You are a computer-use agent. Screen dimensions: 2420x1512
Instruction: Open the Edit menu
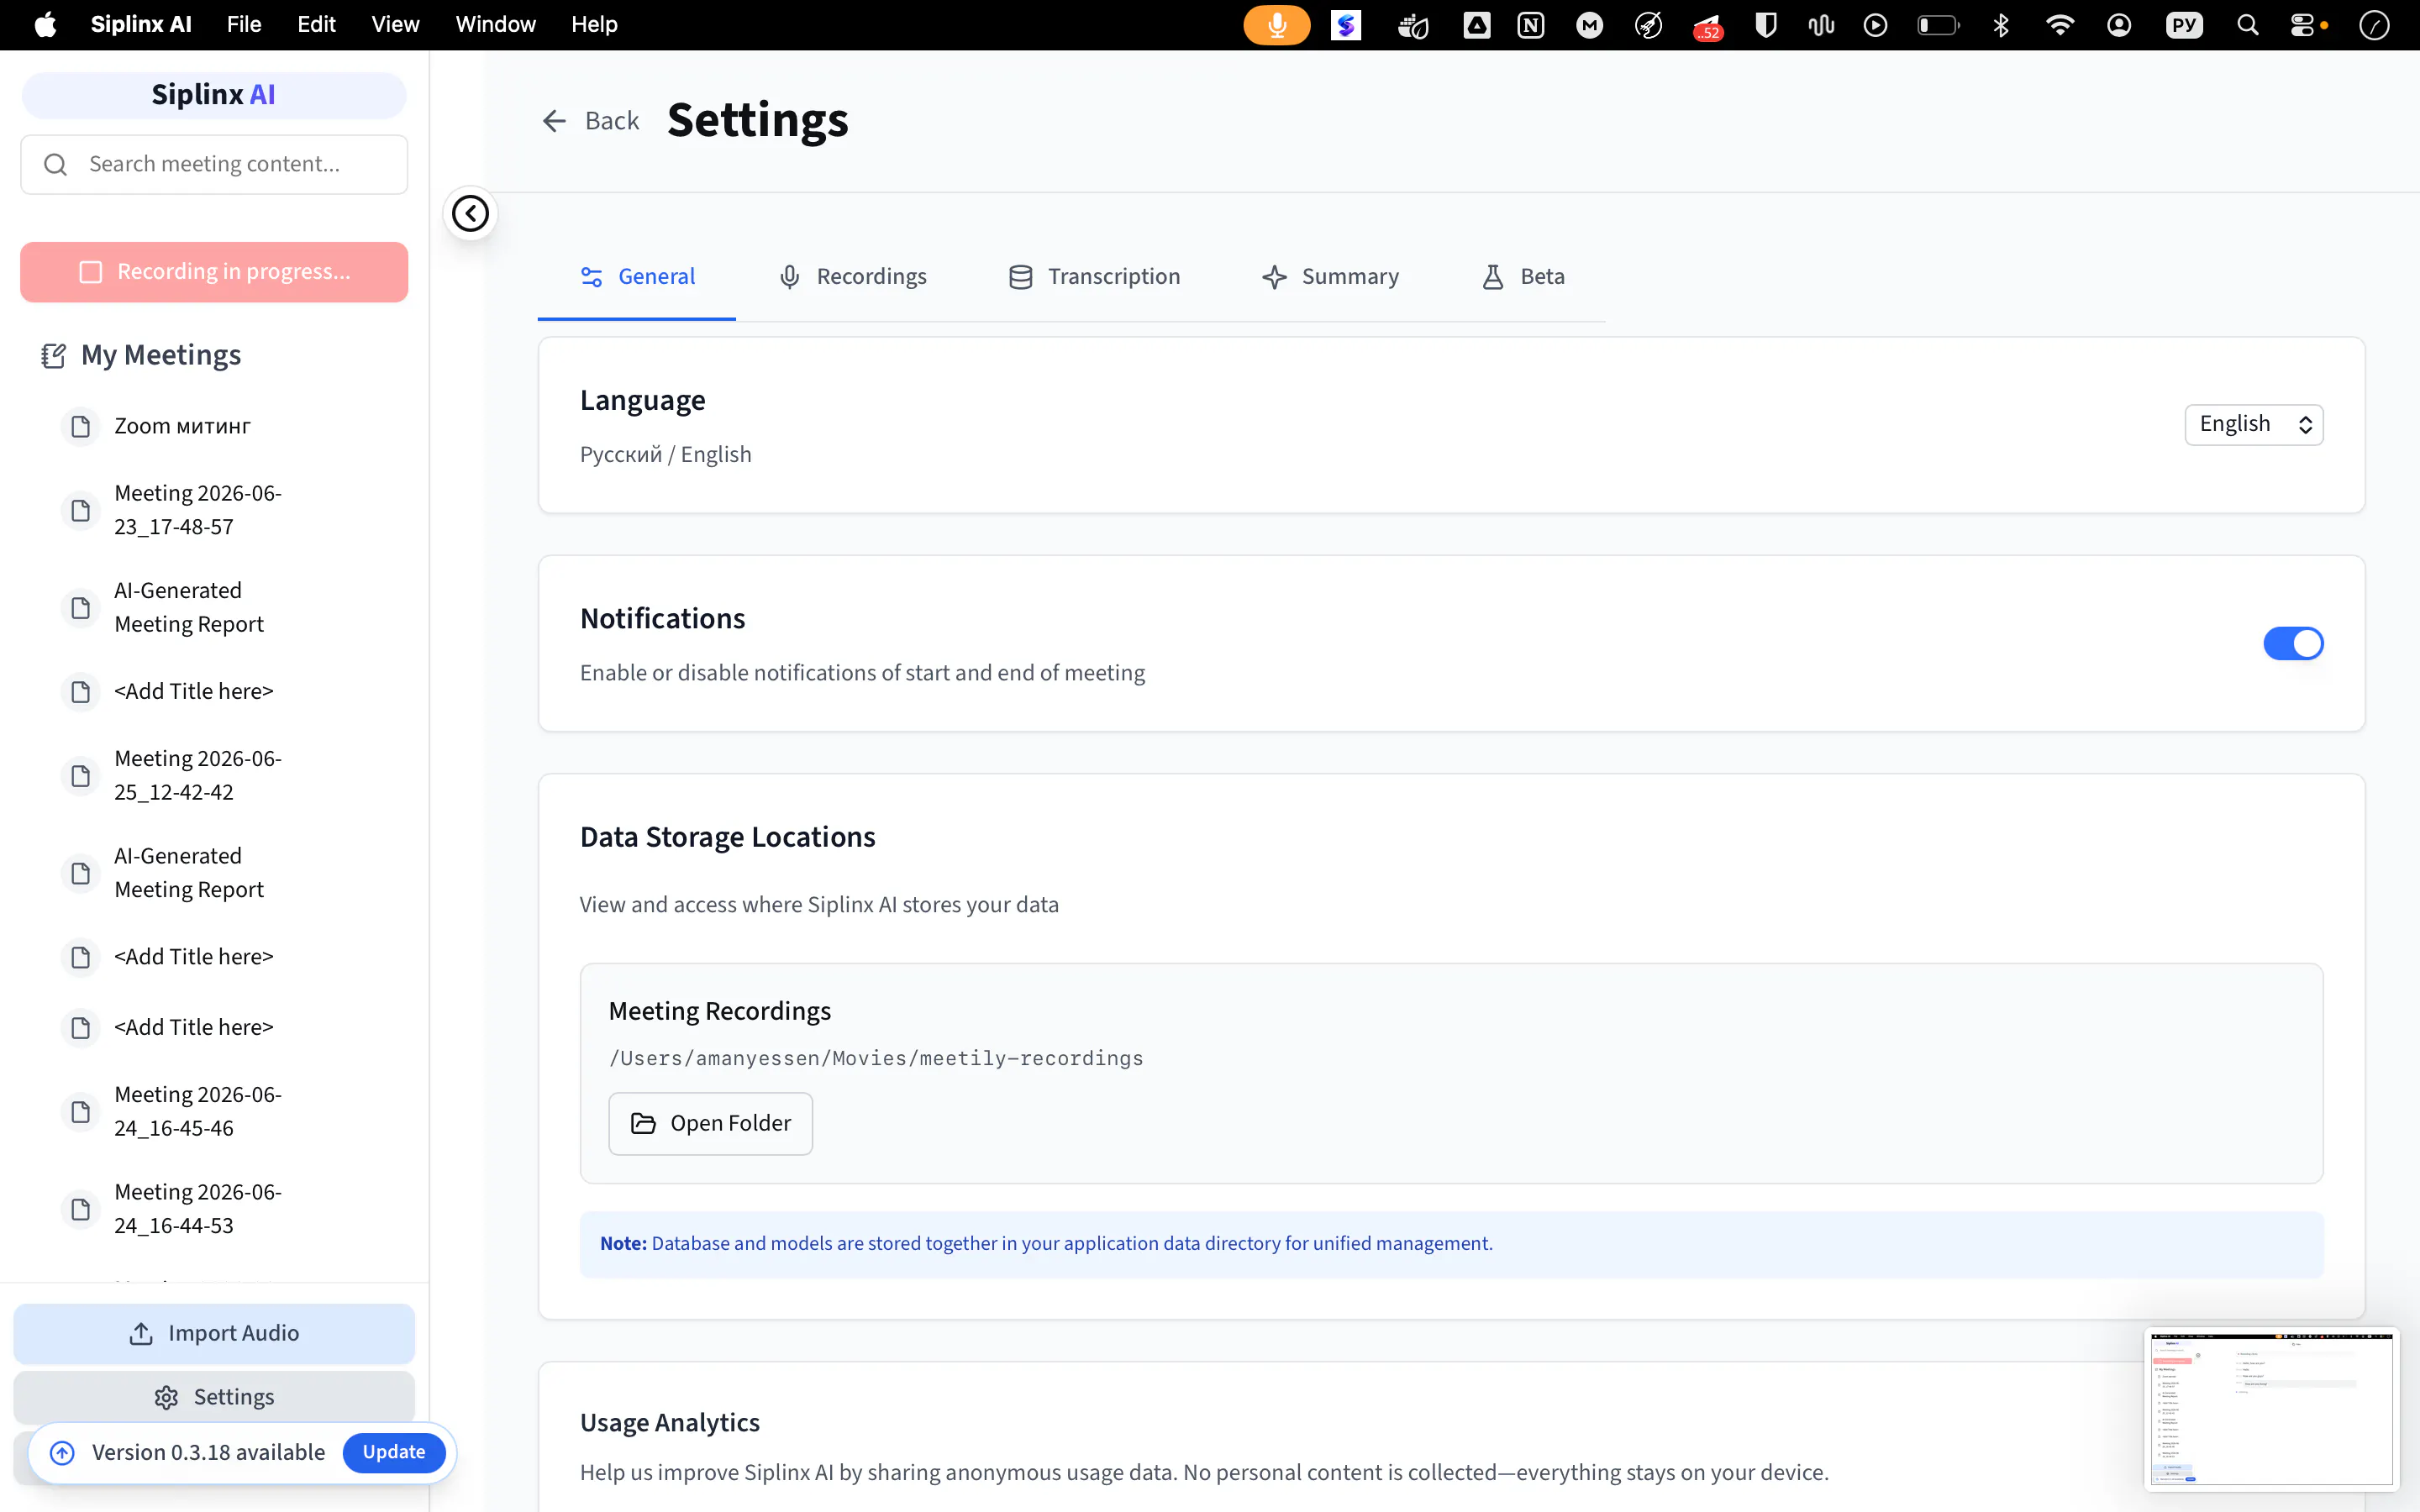point(316,24)
